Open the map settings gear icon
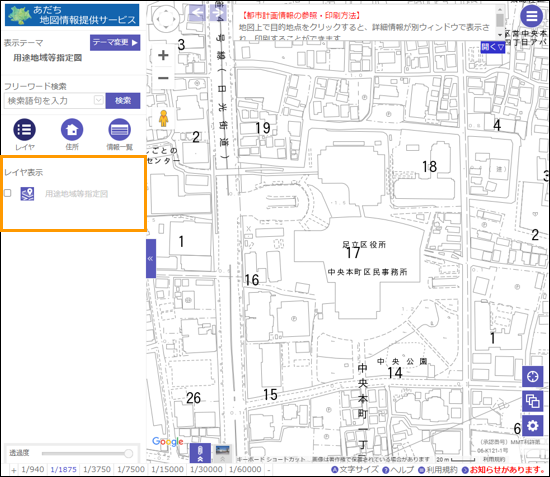Image resolution: width=550 pixels, height=477 pixels. click(x=532, y=426)
